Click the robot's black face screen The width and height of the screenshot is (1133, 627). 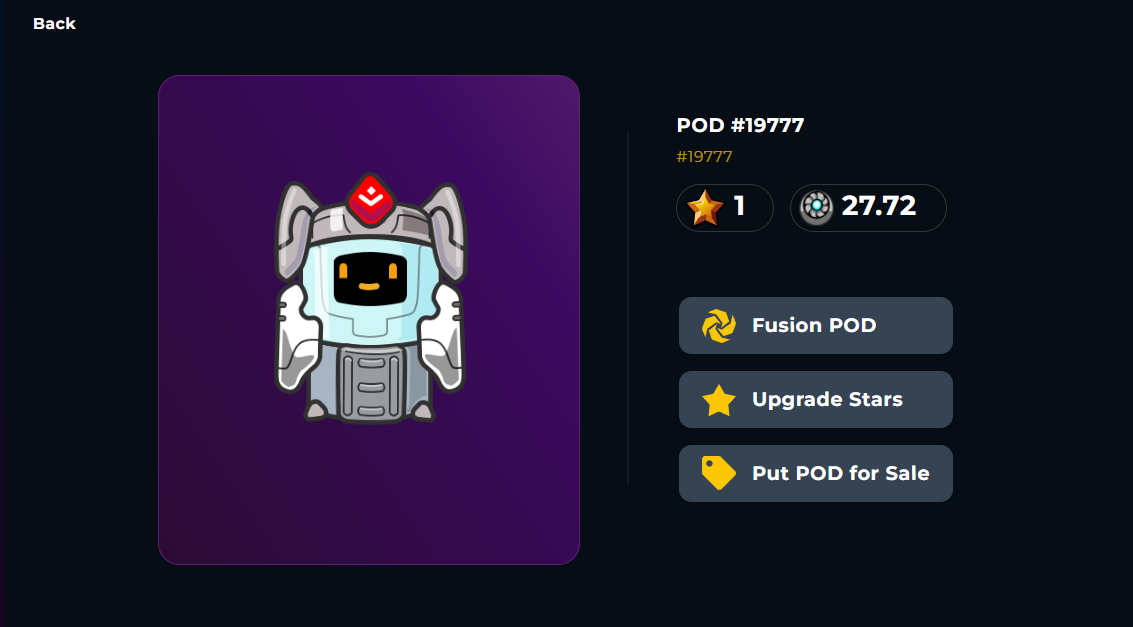tap(370, 279)
